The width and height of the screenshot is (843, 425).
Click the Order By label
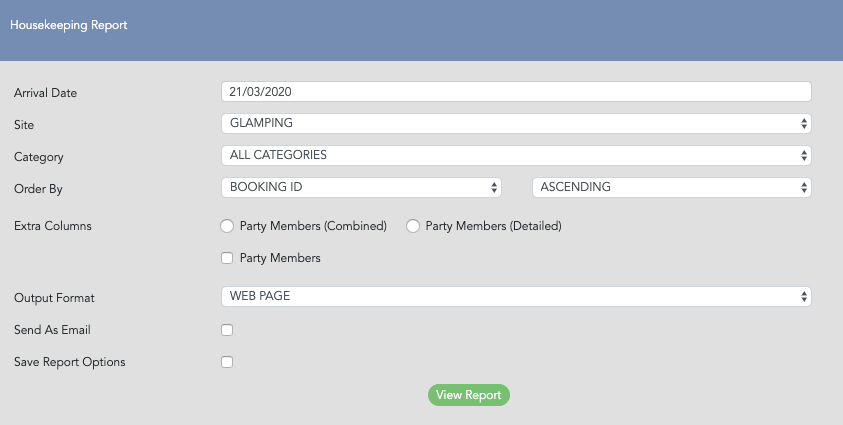38,189
